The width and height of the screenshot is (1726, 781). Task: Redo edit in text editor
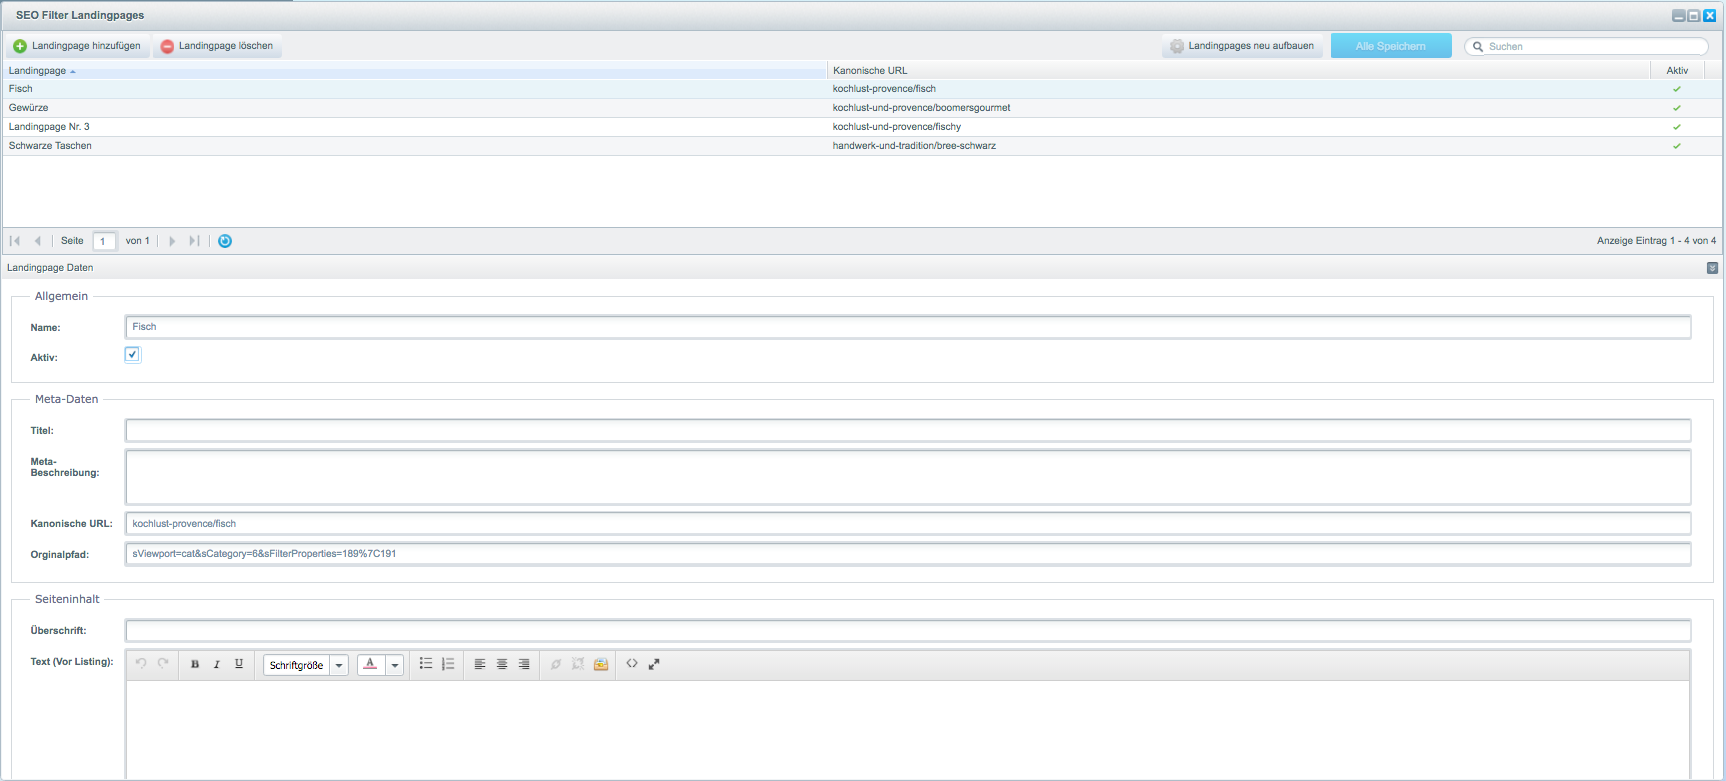163,664
